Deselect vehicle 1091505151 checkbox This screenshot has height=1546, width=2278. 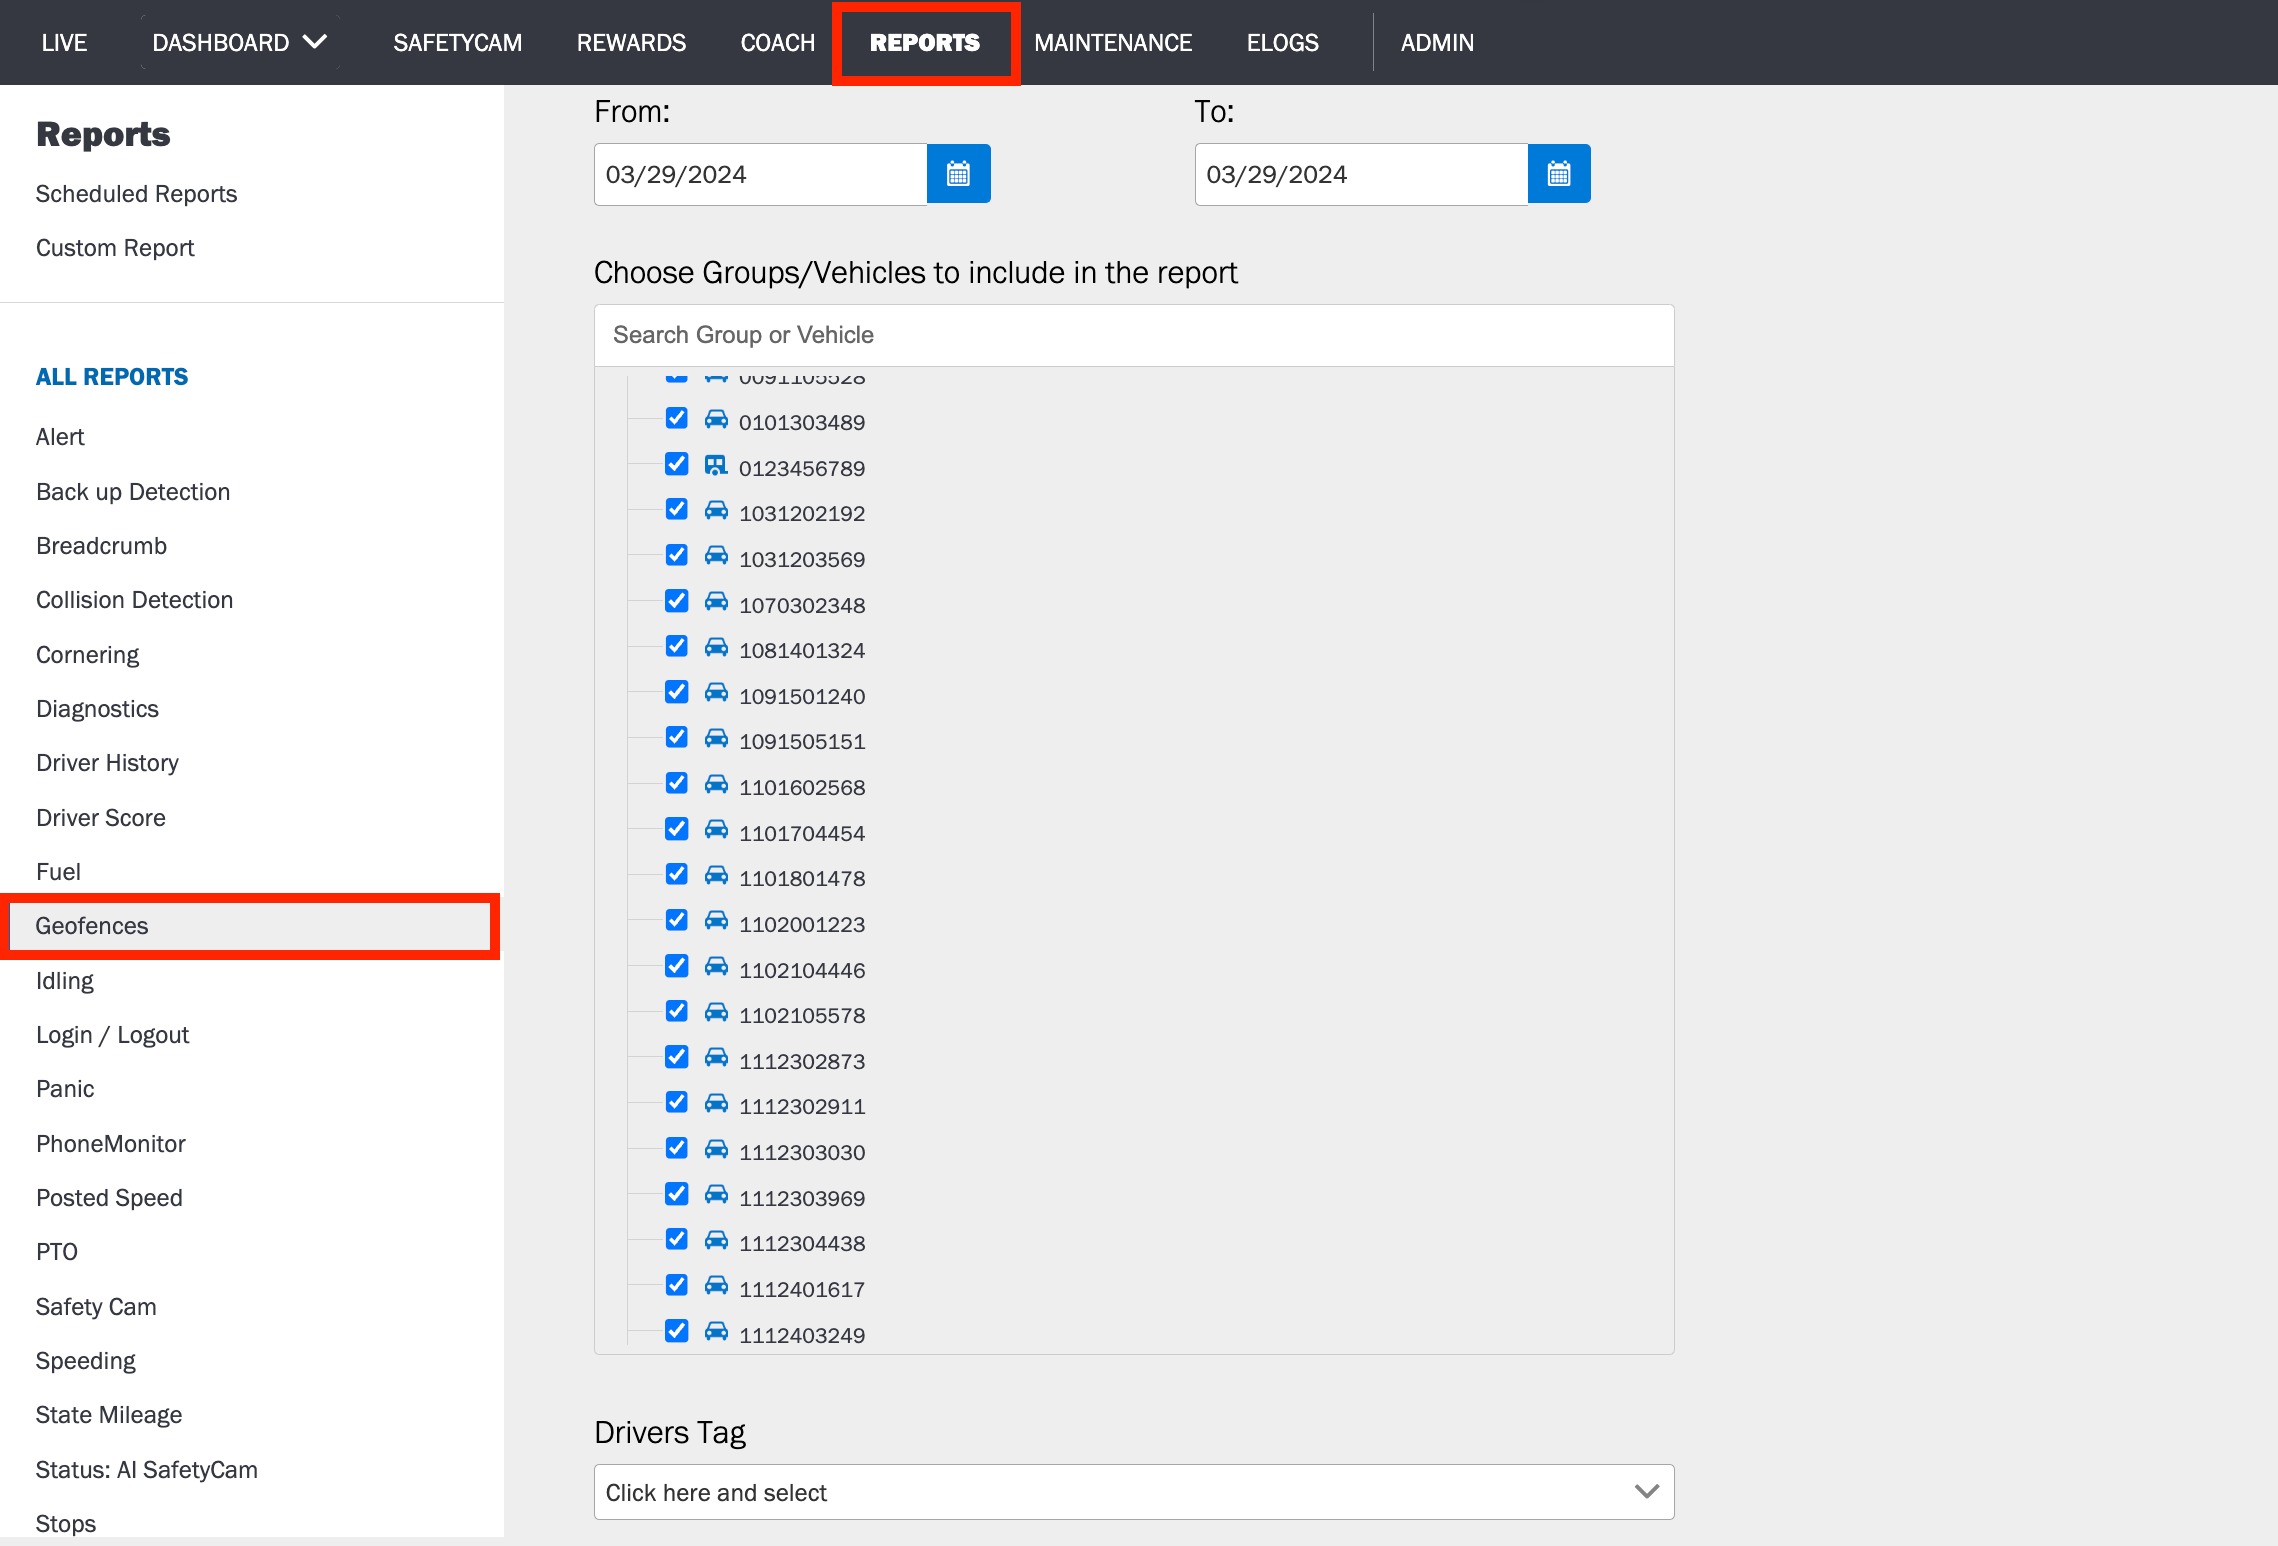click(x=677, y=737)
